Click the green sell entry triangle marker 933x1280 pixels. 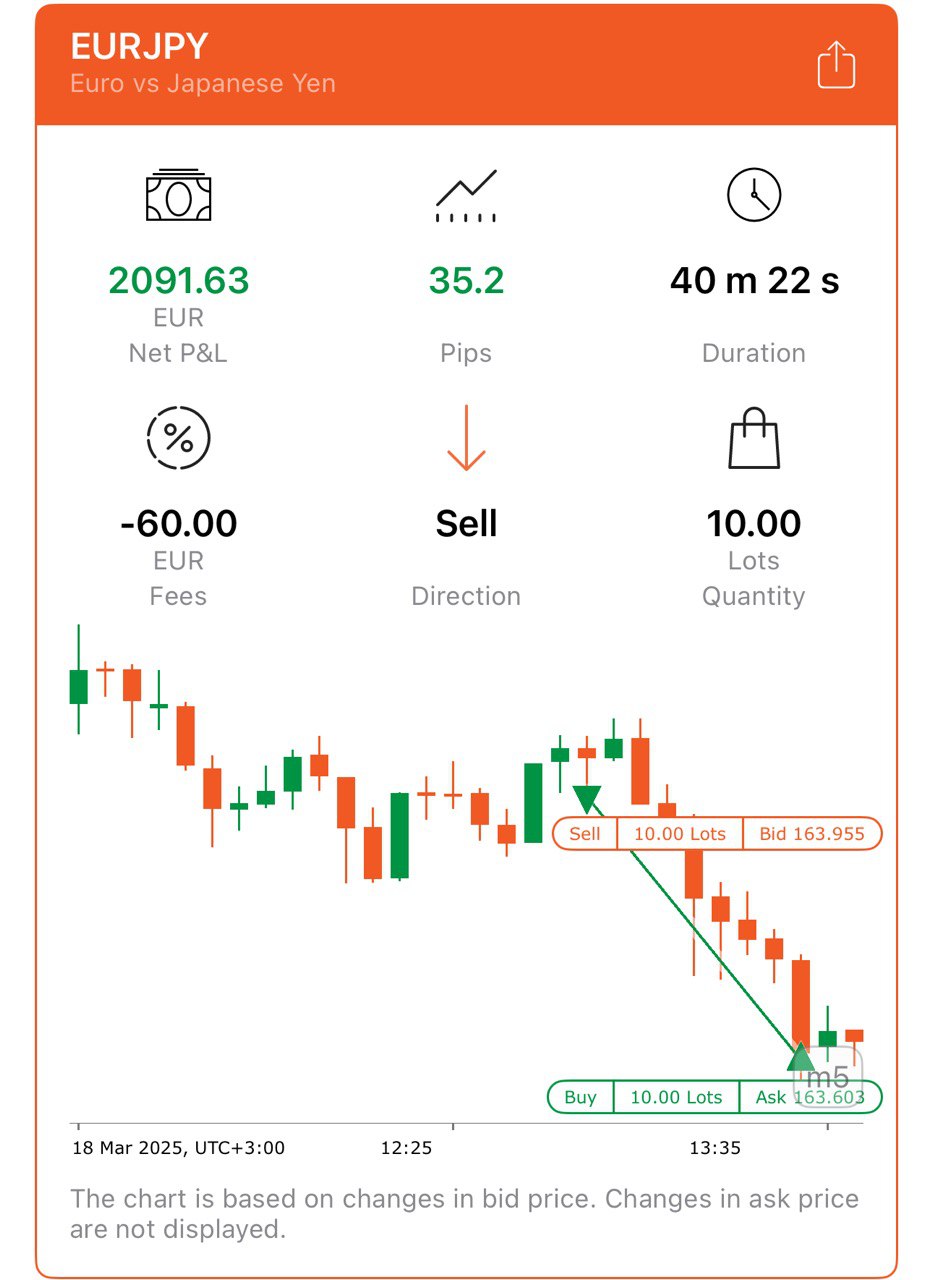click(586, 799)
